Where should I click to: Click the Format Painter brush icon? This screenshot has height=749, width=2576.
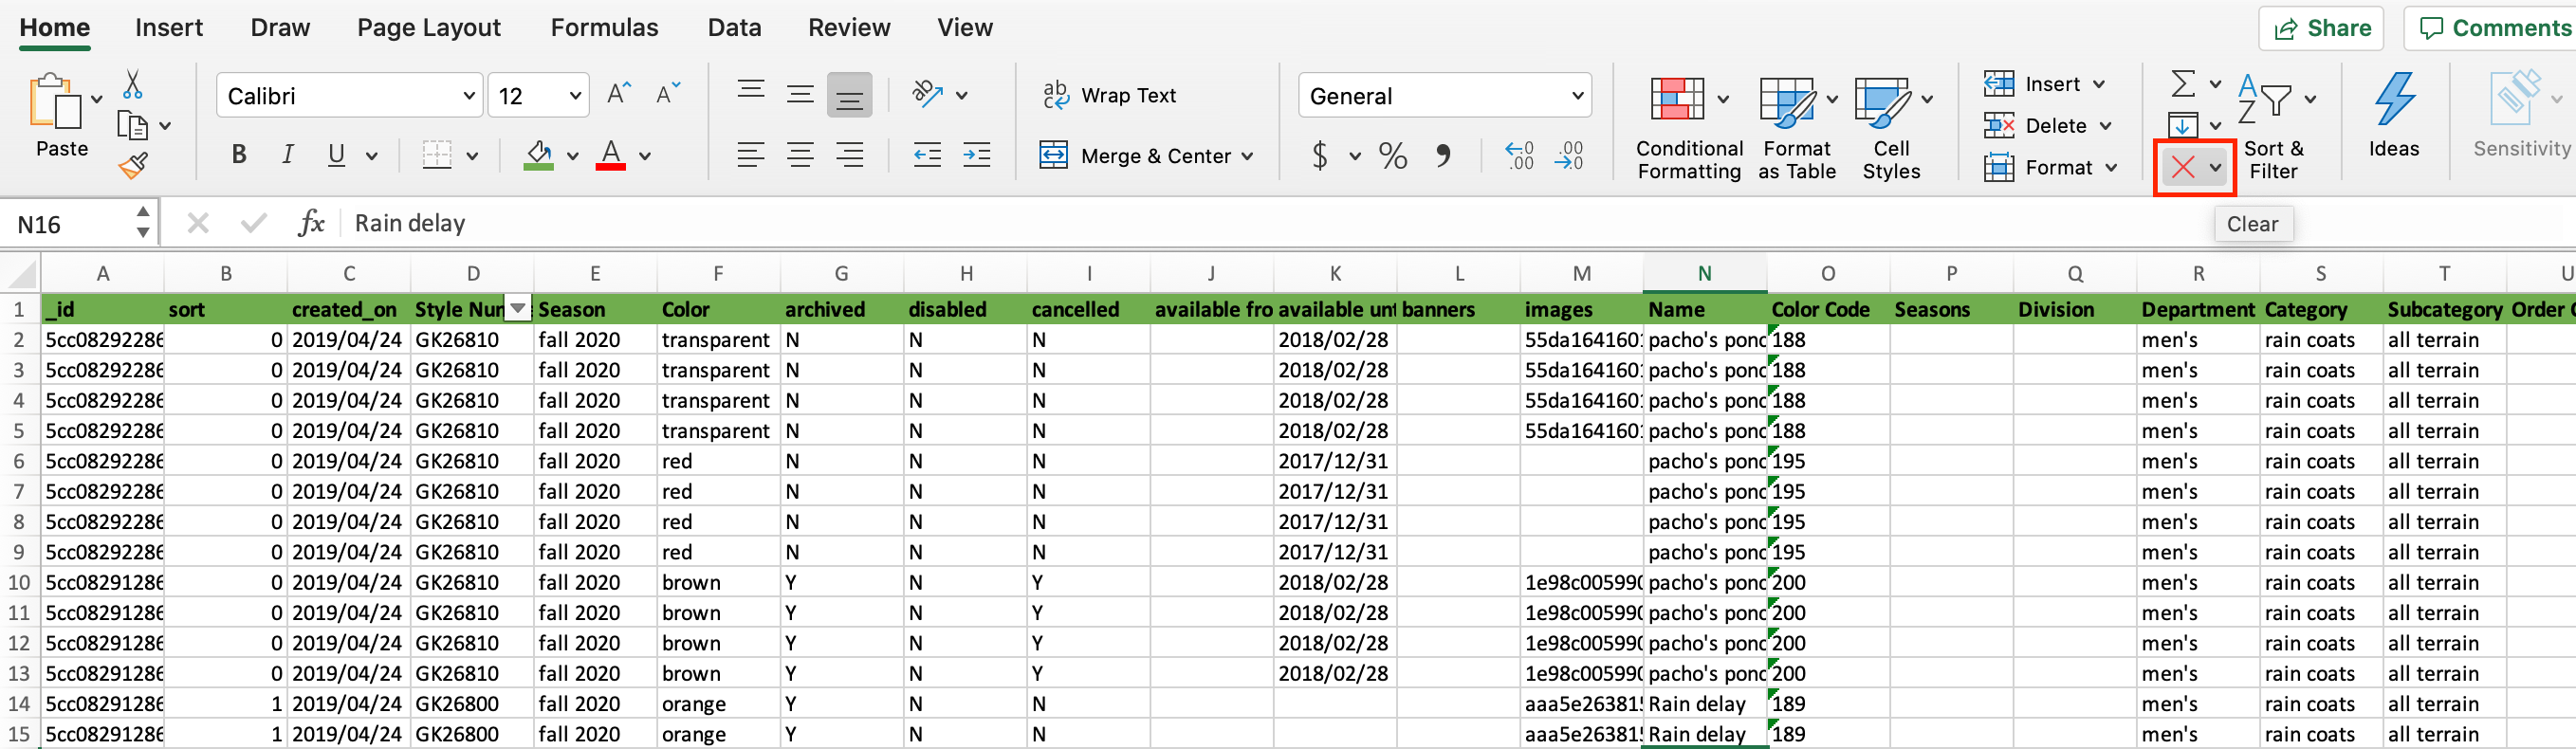[x=133, y=165]
